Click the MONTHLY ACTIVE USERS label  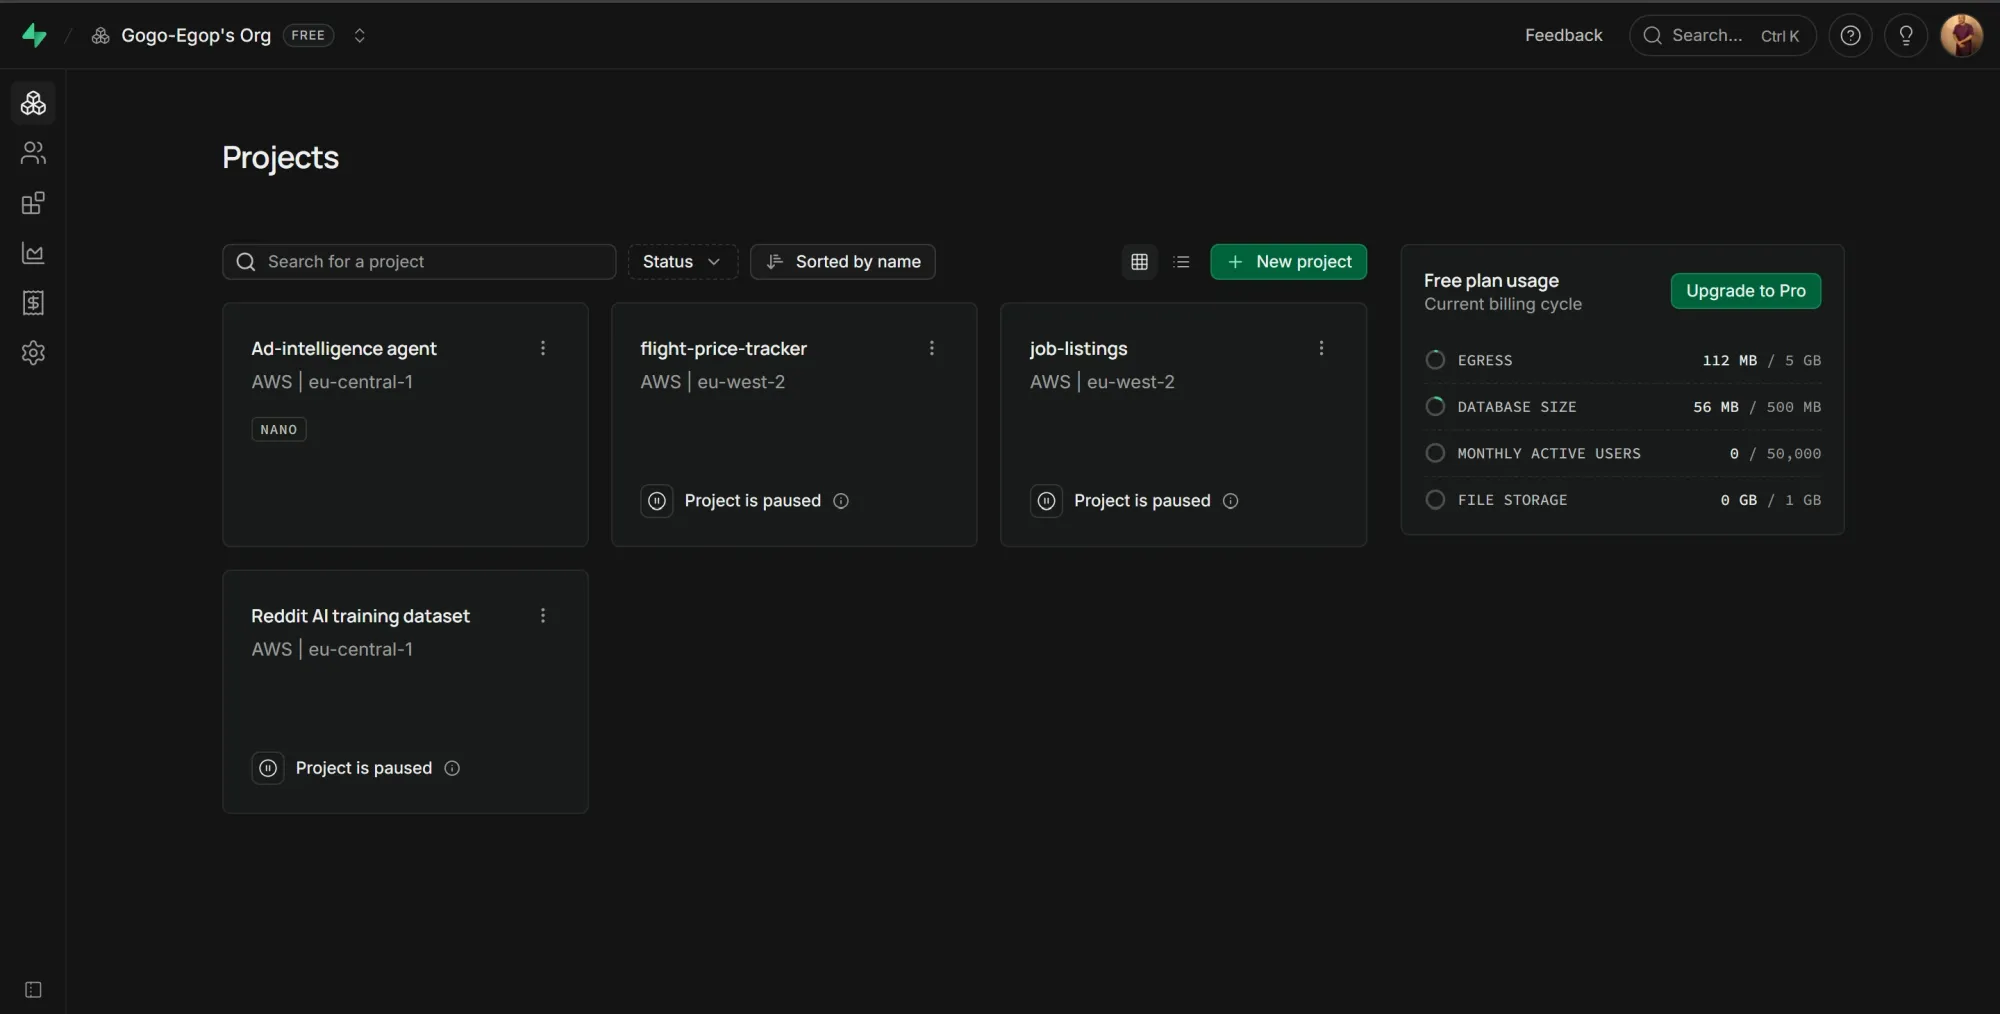[1549, 454]
